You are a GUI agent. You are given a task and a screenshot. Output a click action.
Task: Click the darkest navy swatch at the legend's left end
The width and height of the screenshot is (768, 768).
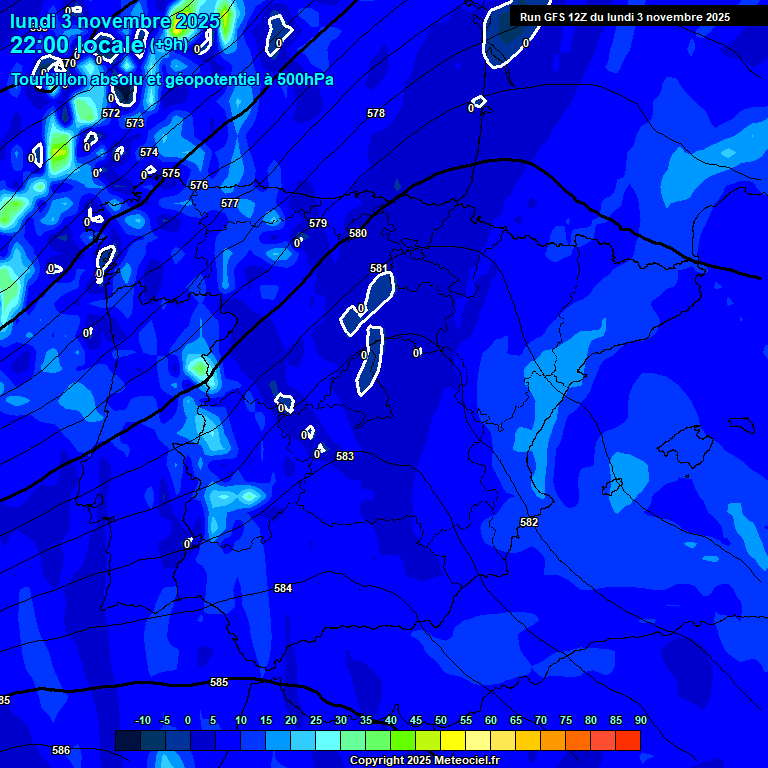click(127, 741)
